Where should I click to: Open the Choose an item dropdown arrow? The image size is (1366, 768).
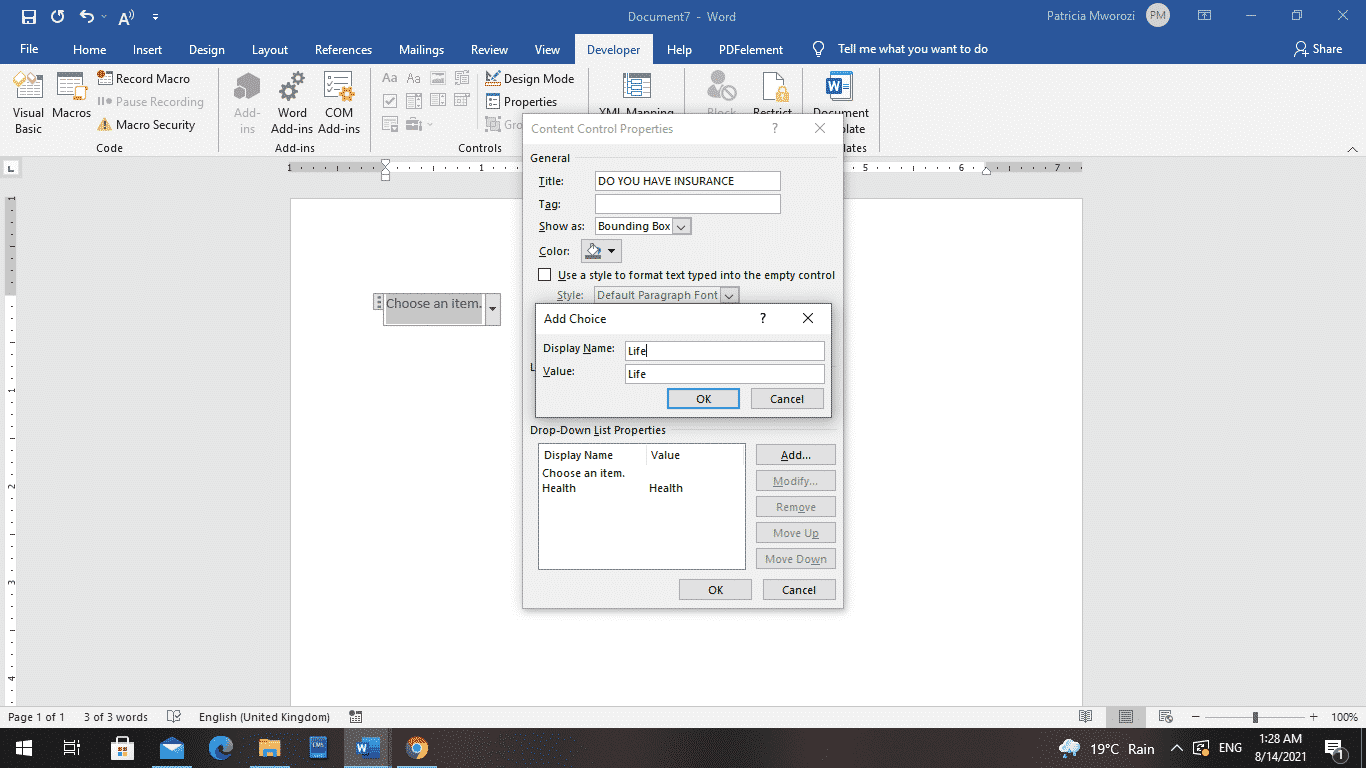click(x=491, y=310)
